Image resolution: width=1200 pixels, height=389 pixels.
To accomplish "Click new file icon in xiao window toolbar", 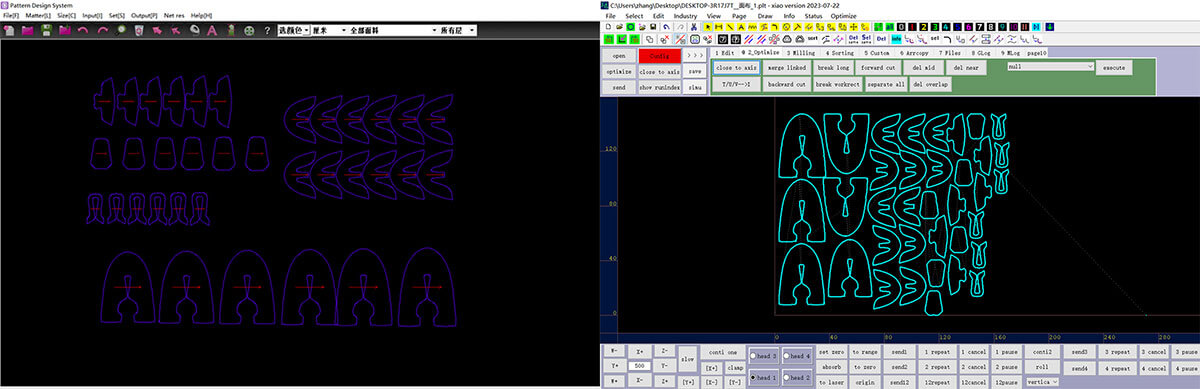I will click(608, 27).
